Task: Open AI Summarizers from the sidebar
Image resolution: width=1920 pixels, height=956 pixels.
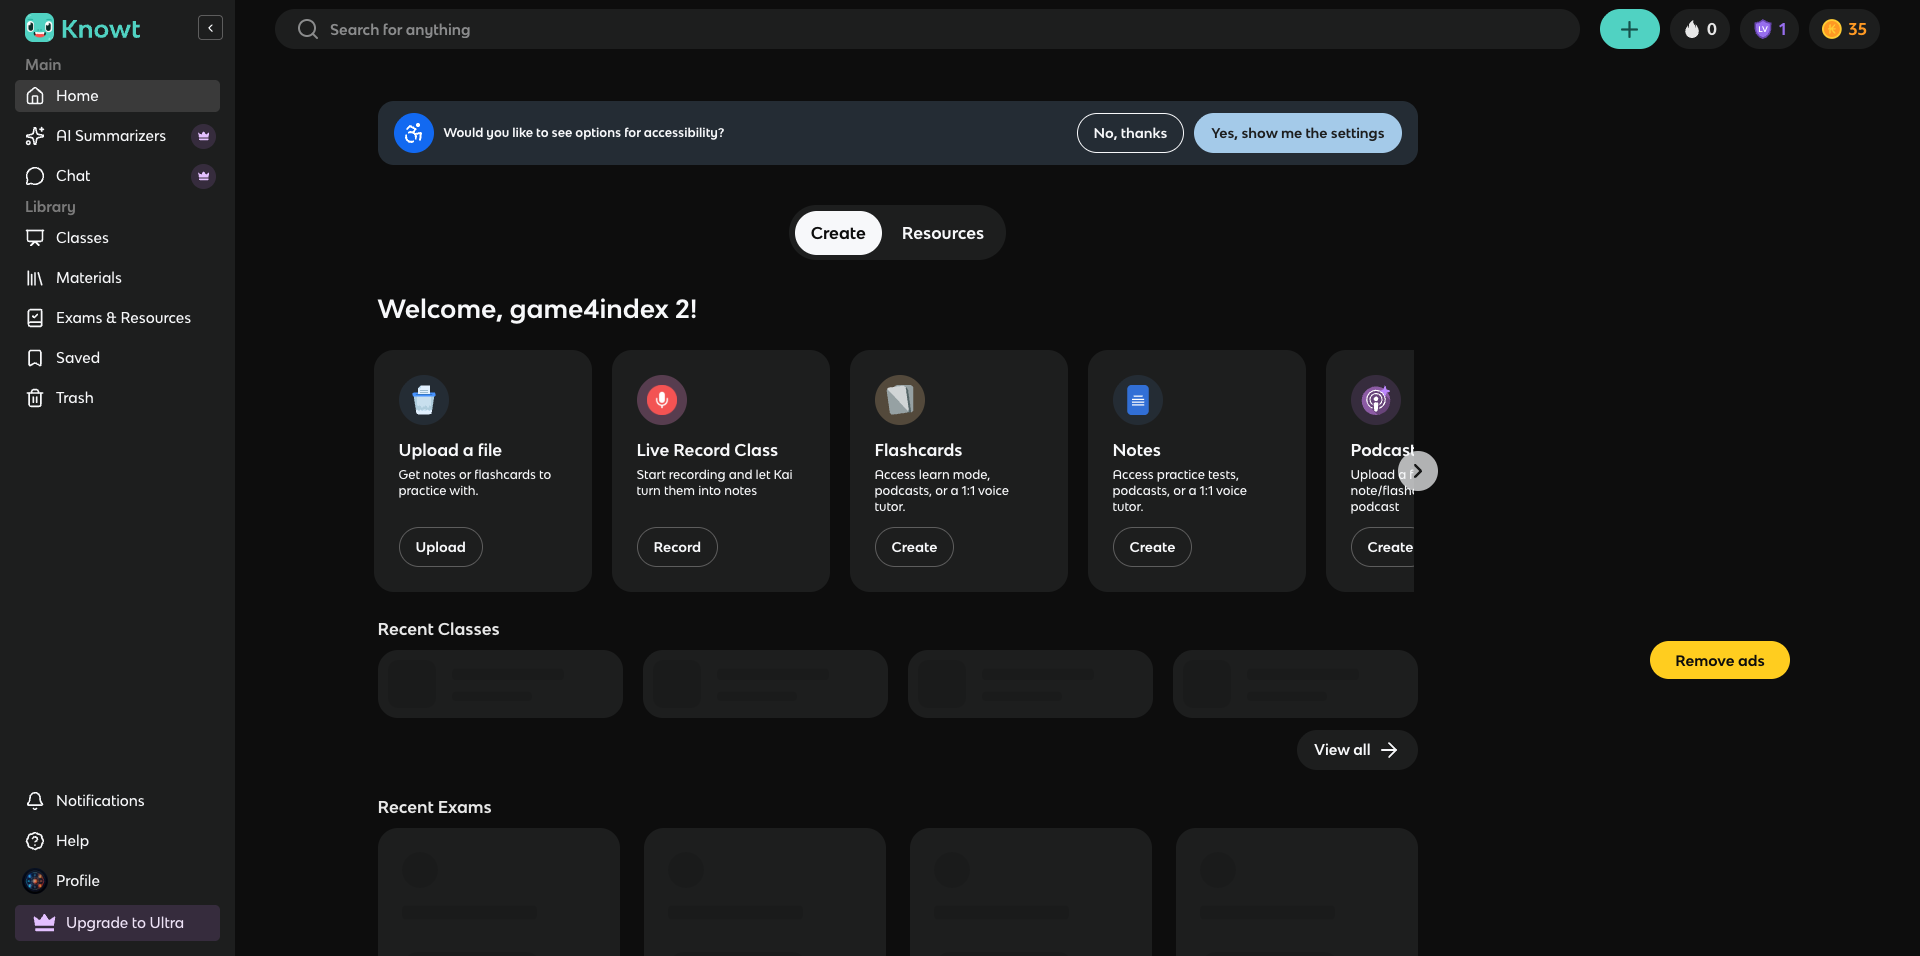Action: 111,136
